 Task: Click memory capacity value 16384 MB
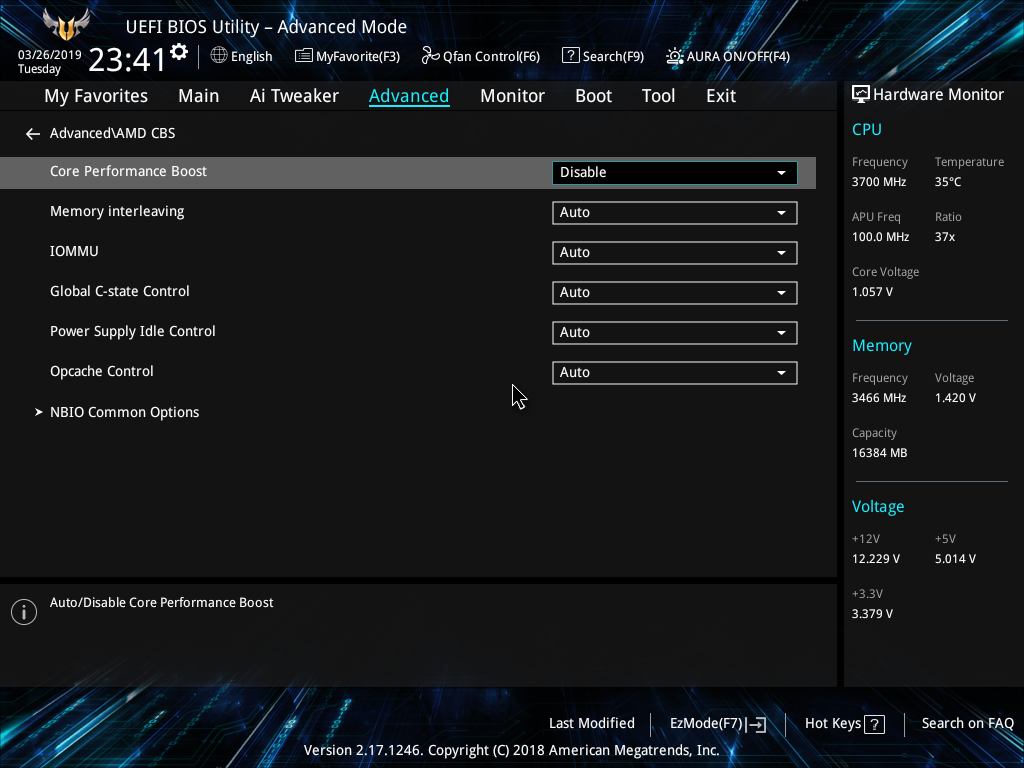coord(880,453)
